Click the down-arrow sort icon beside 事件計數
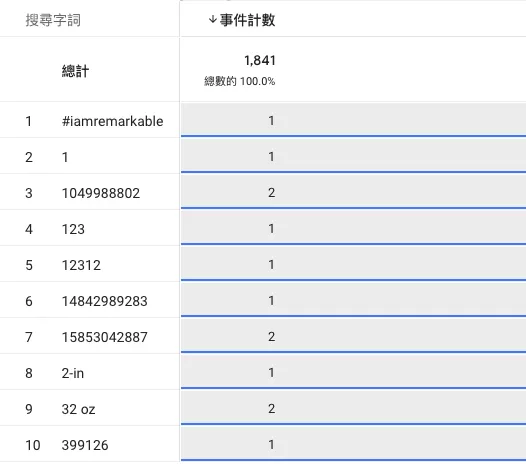 point(212,19)
